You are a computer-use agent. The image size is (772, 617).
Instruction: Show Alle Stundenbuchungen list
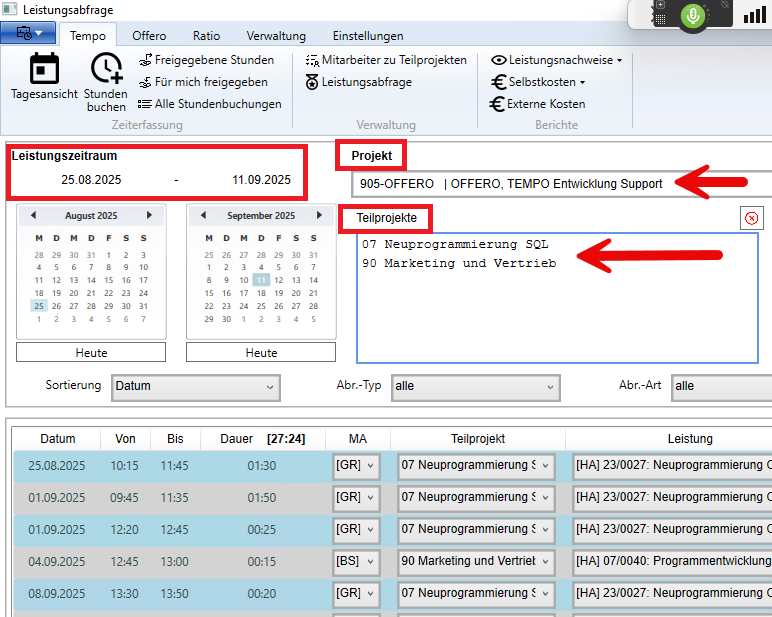210,104
